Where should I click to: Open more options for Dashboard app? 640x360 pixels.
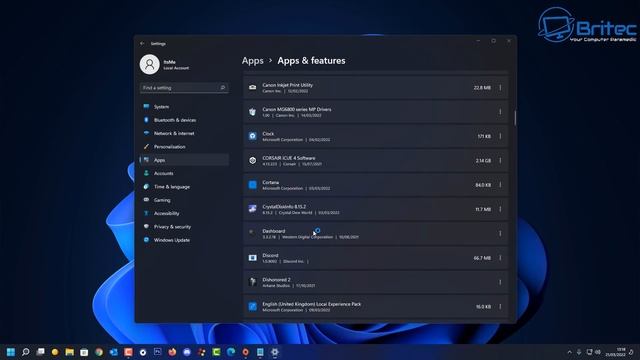(x=500, y=233)
